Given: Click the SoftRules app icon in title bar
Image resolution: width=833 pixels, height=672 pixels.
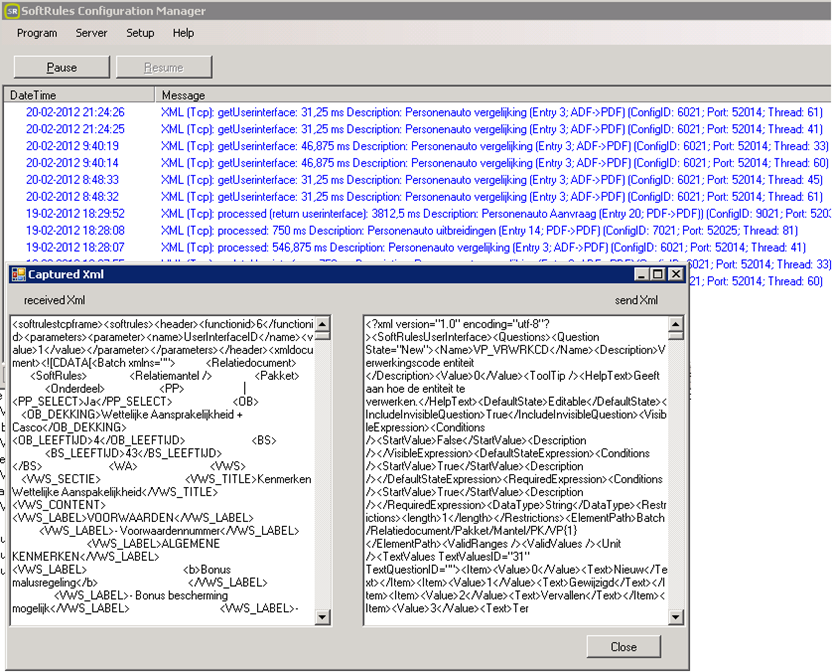Looking at the screenshot, I should tap(11, 11).
